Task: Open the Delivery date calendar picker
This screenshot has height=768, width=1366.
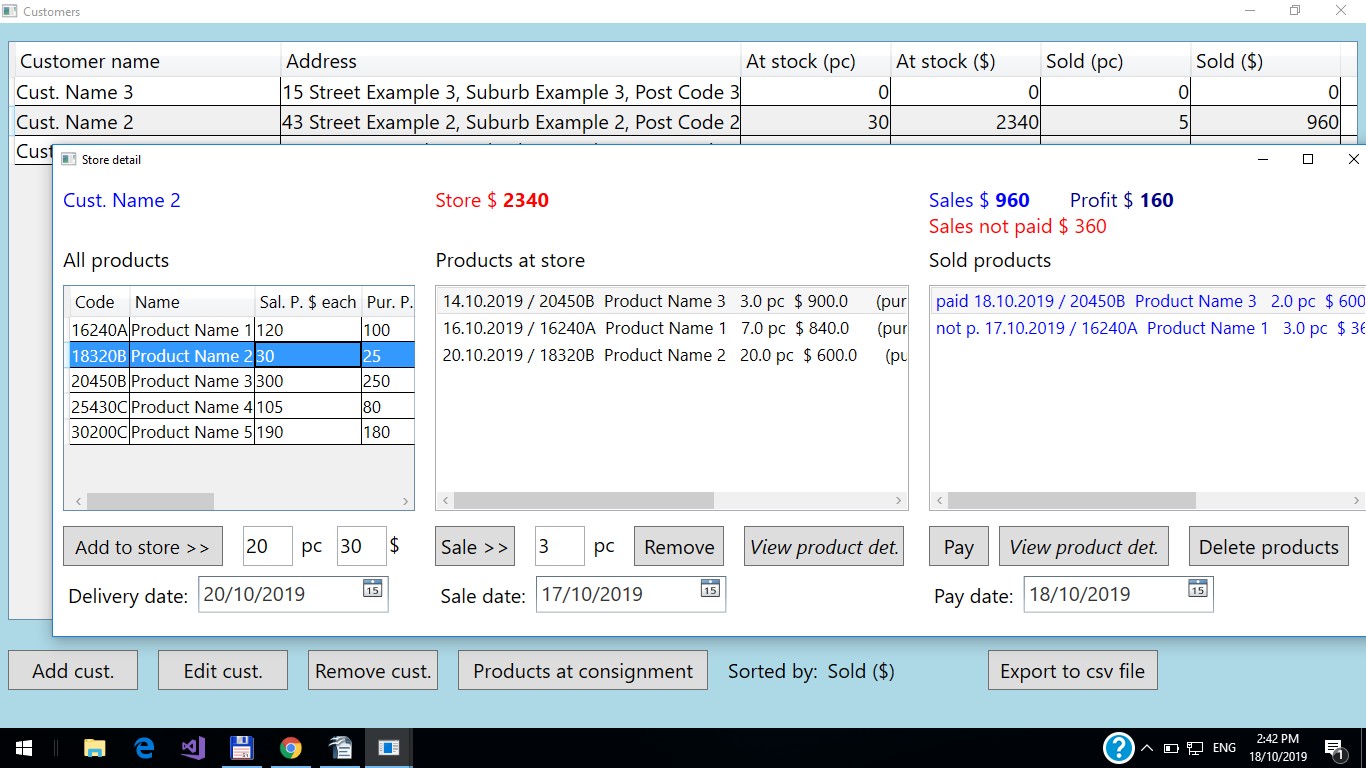Action: (x=372, y=589)
